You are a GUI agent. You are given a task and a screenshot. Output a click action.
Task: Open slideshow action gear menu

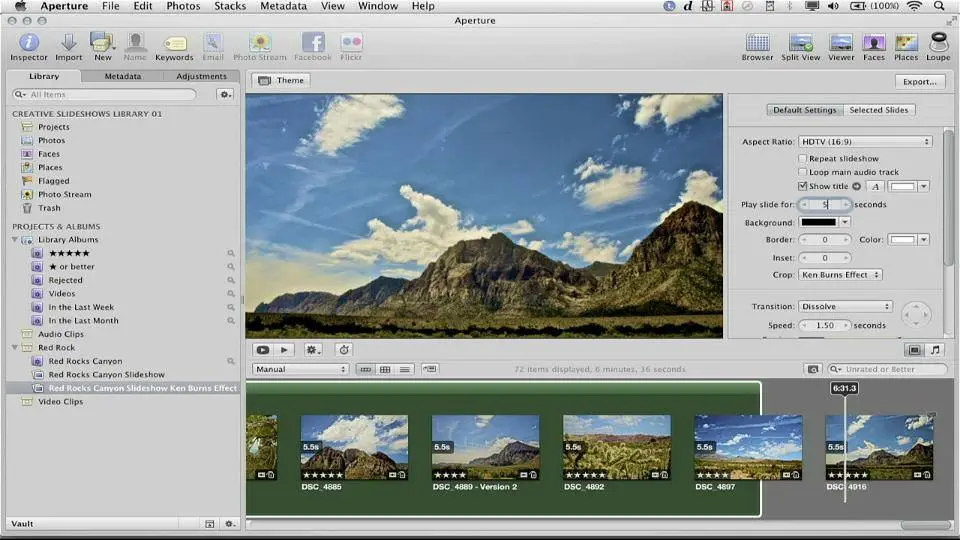[313, 350]
